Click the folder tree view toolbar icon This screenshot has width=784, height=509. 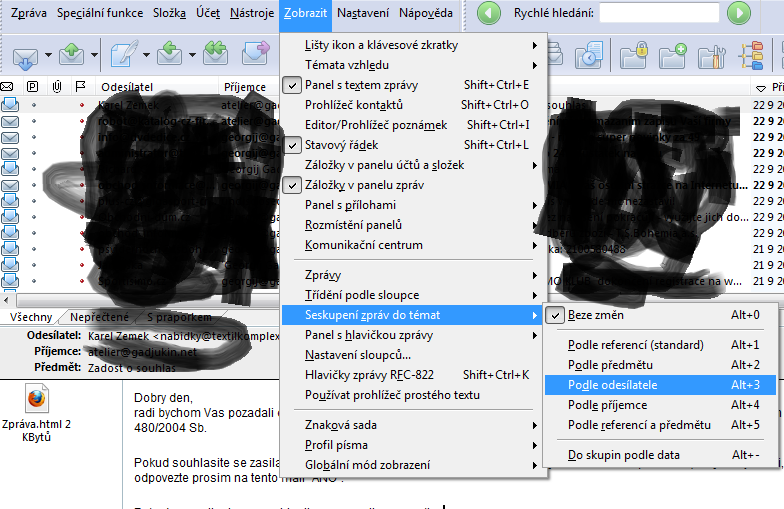(750, 56)
